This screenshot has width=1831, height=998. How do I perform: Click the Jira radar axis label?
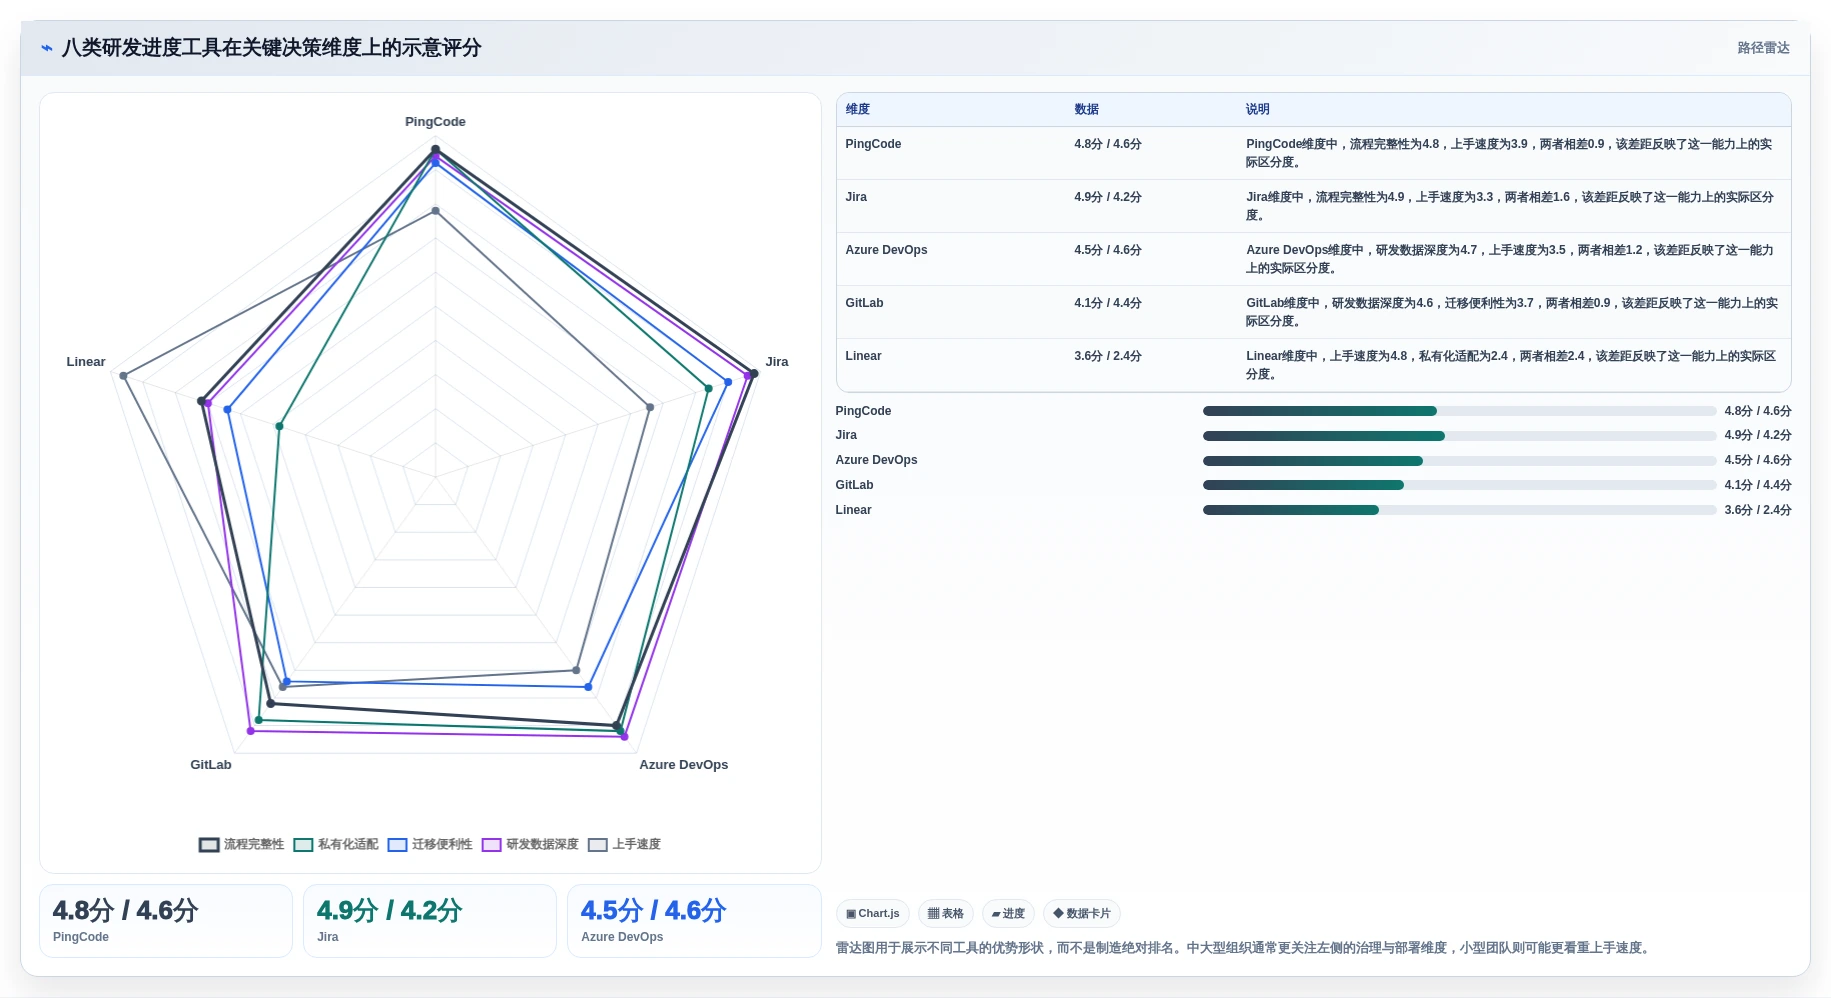tap(777, 362)
